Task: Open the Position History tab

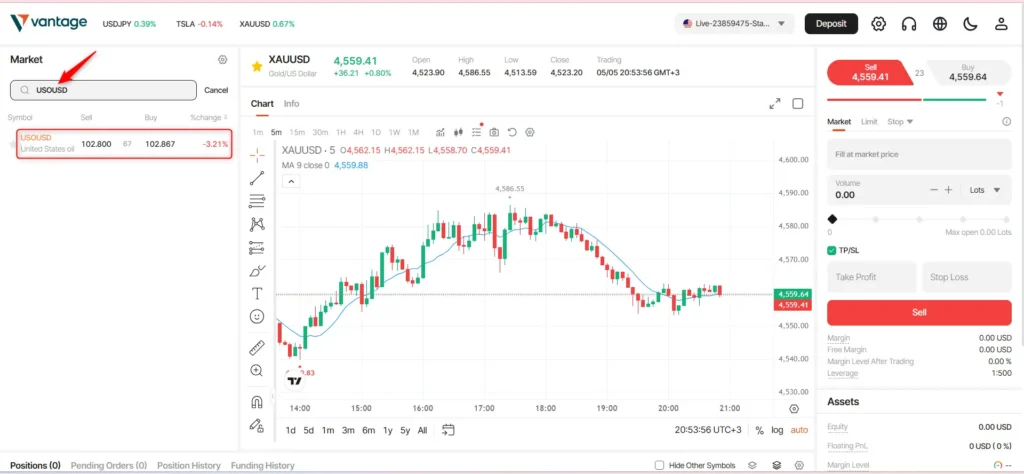Action: [189, 466]
